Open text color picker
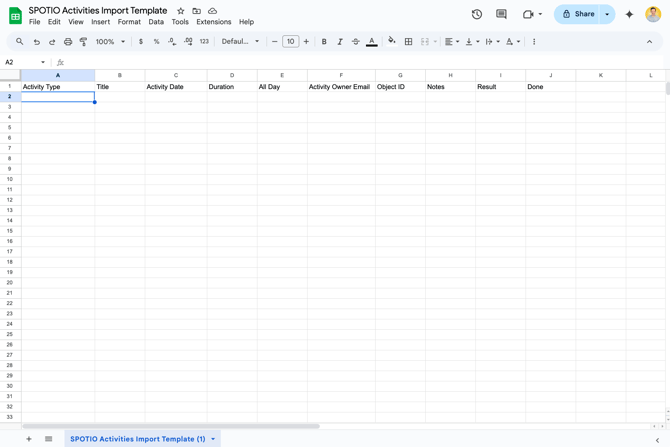Screen dimensions: 670x447 (x=372, y=41)
